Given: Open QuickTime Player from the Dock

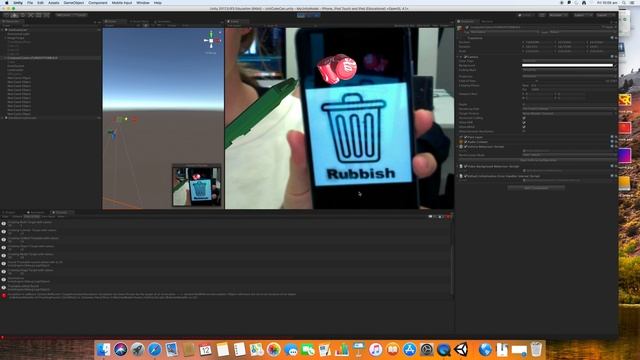Looking at the screenshot, I should pyautogui.click(x=444, y=350).
